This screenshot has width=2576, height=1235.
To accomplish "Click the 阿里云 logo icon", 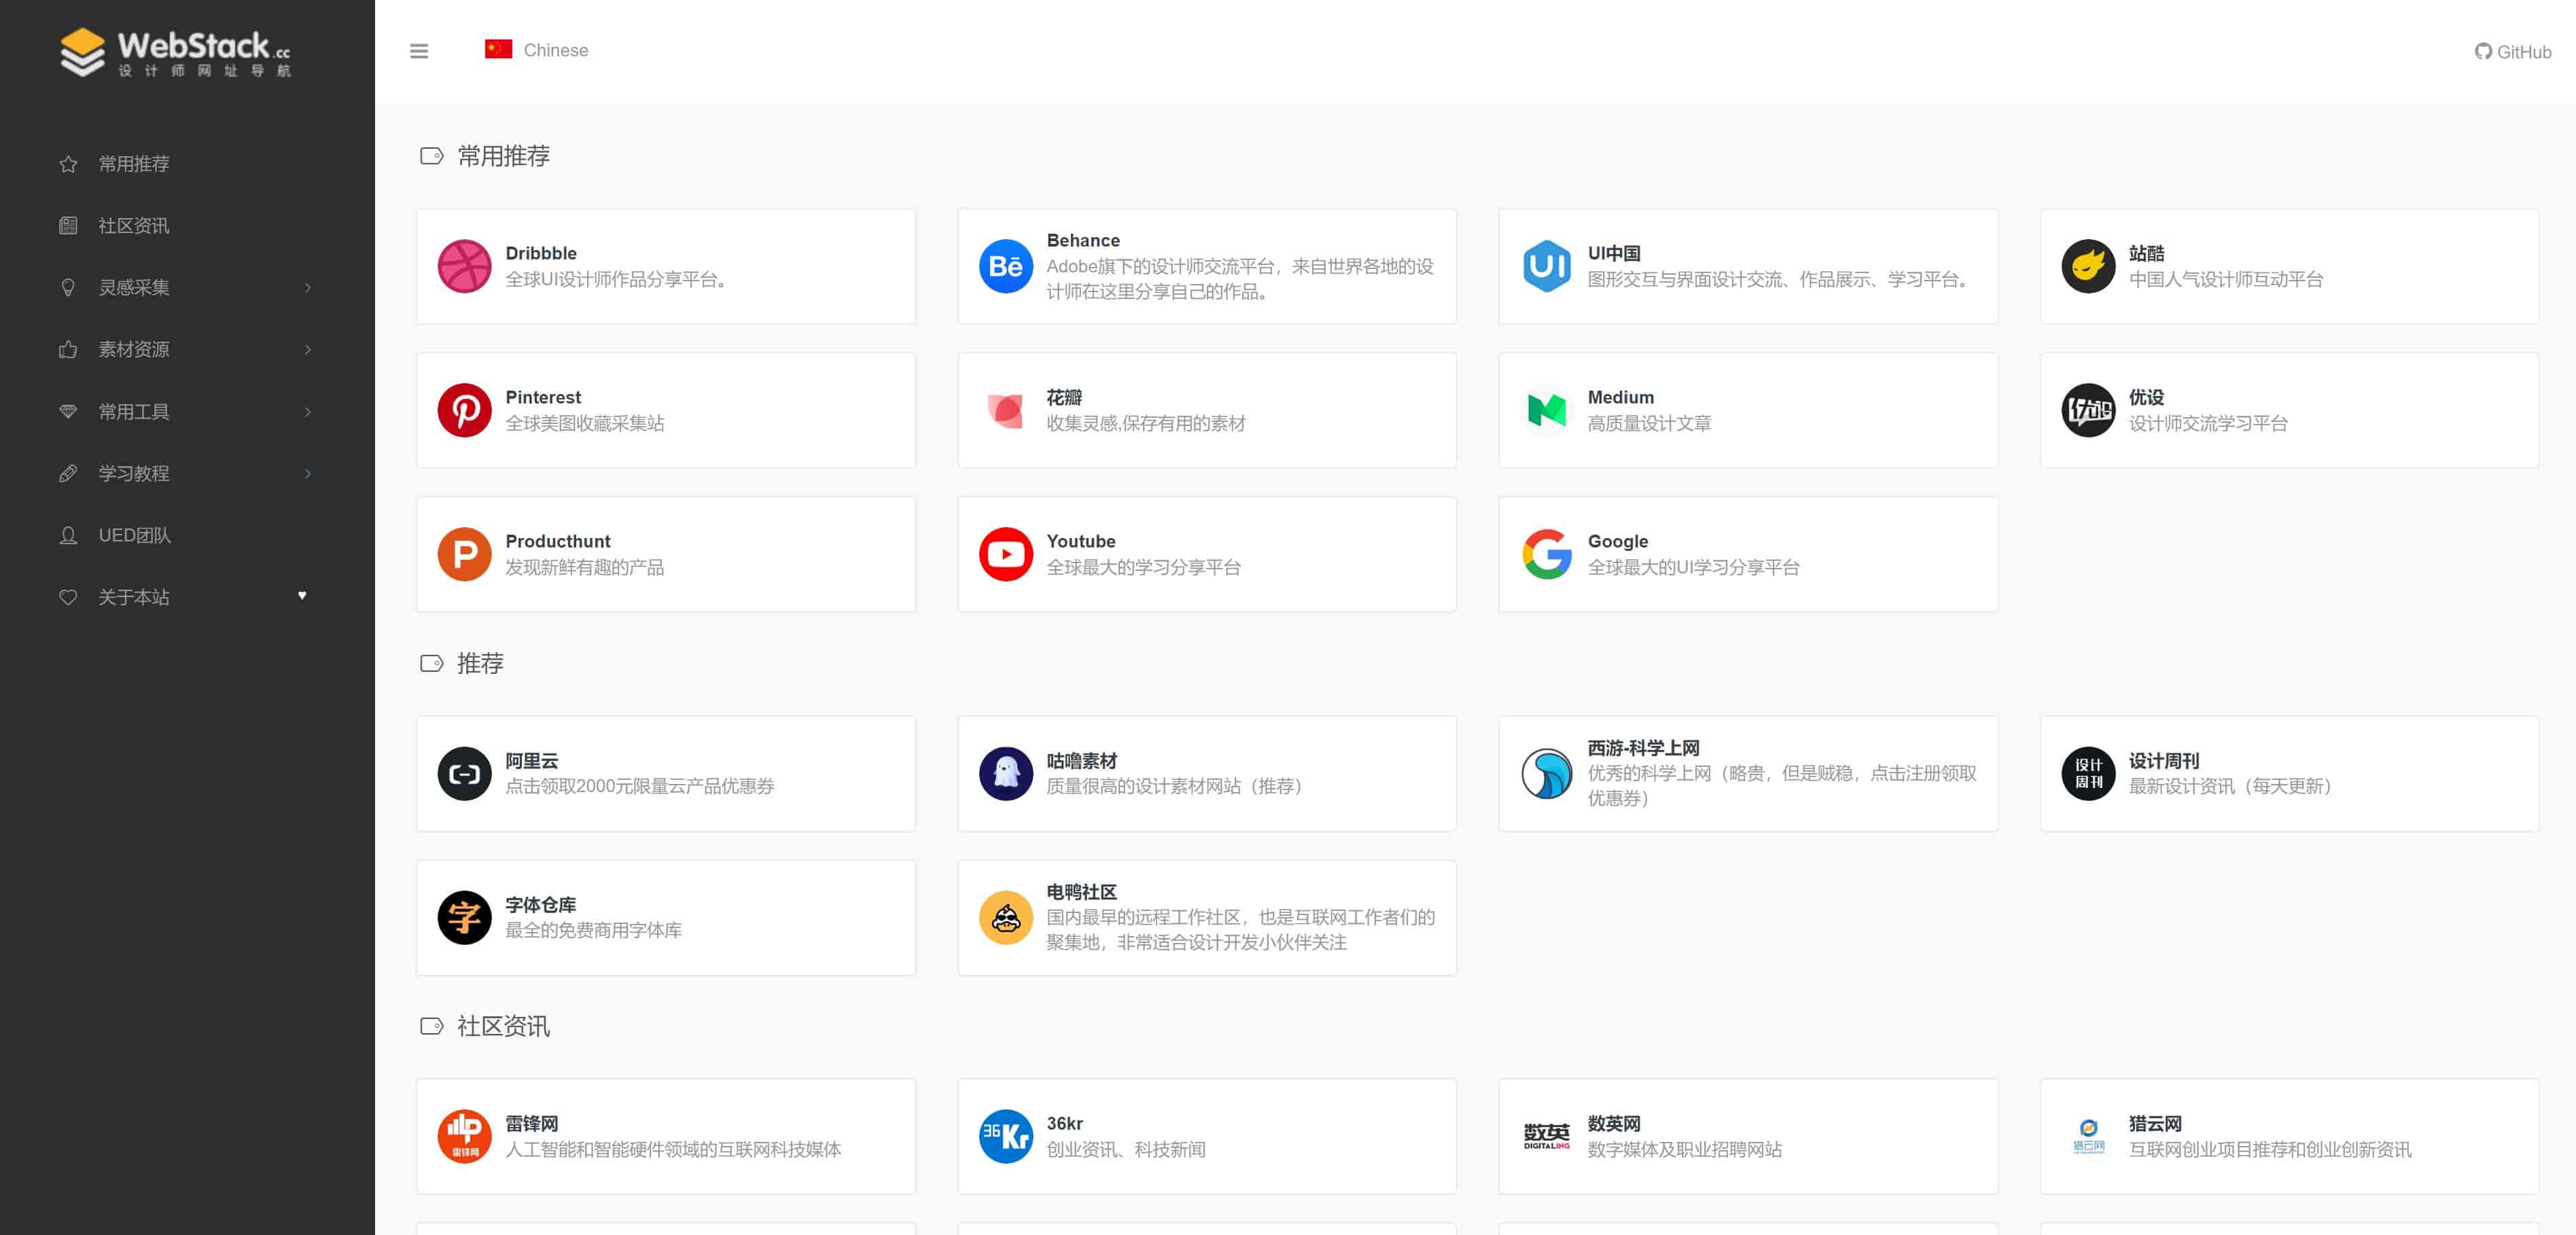I will (464, 773).
